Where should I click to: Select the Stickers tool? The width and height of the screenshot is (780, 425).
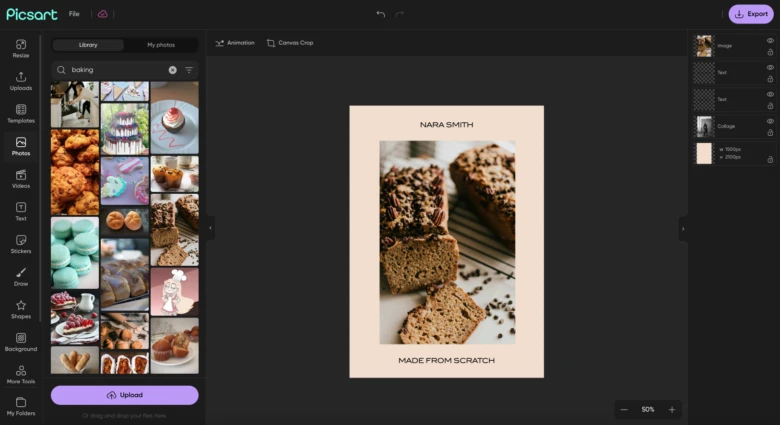20,244
